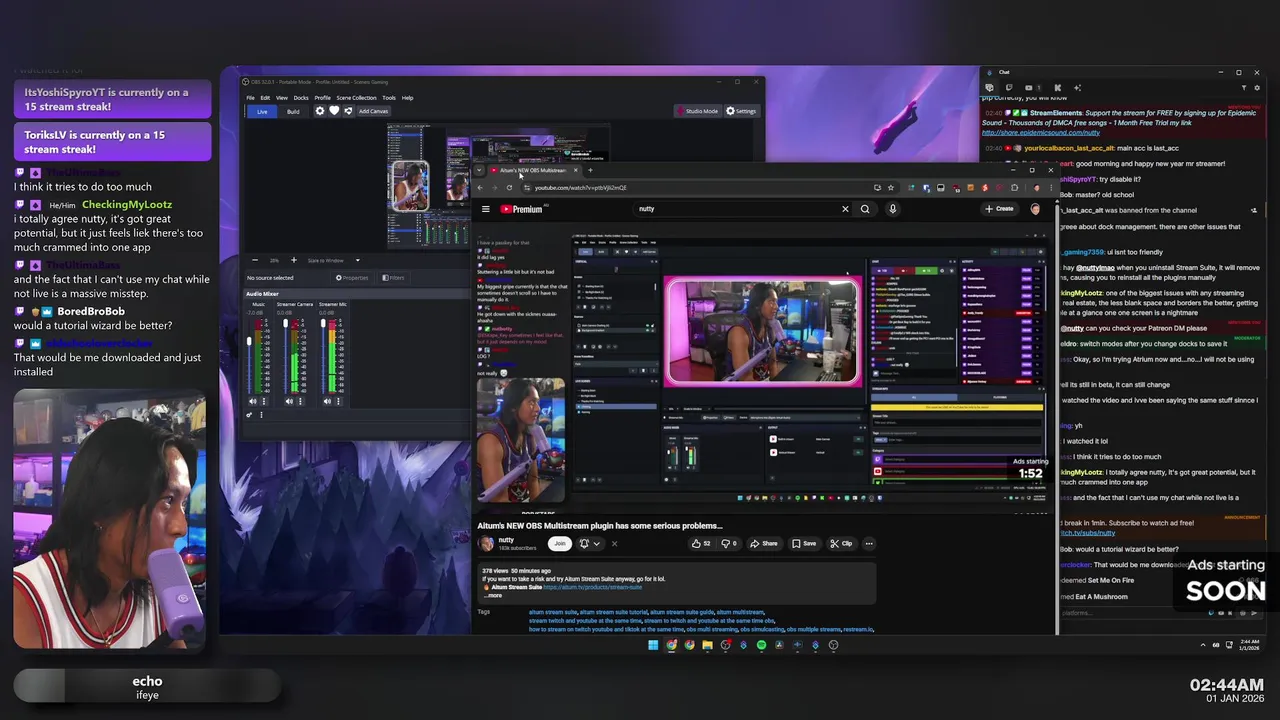Open the Edit menu in OBS
The height and width of the screenshot is (720, 1280).
click(x=265, y=98)
